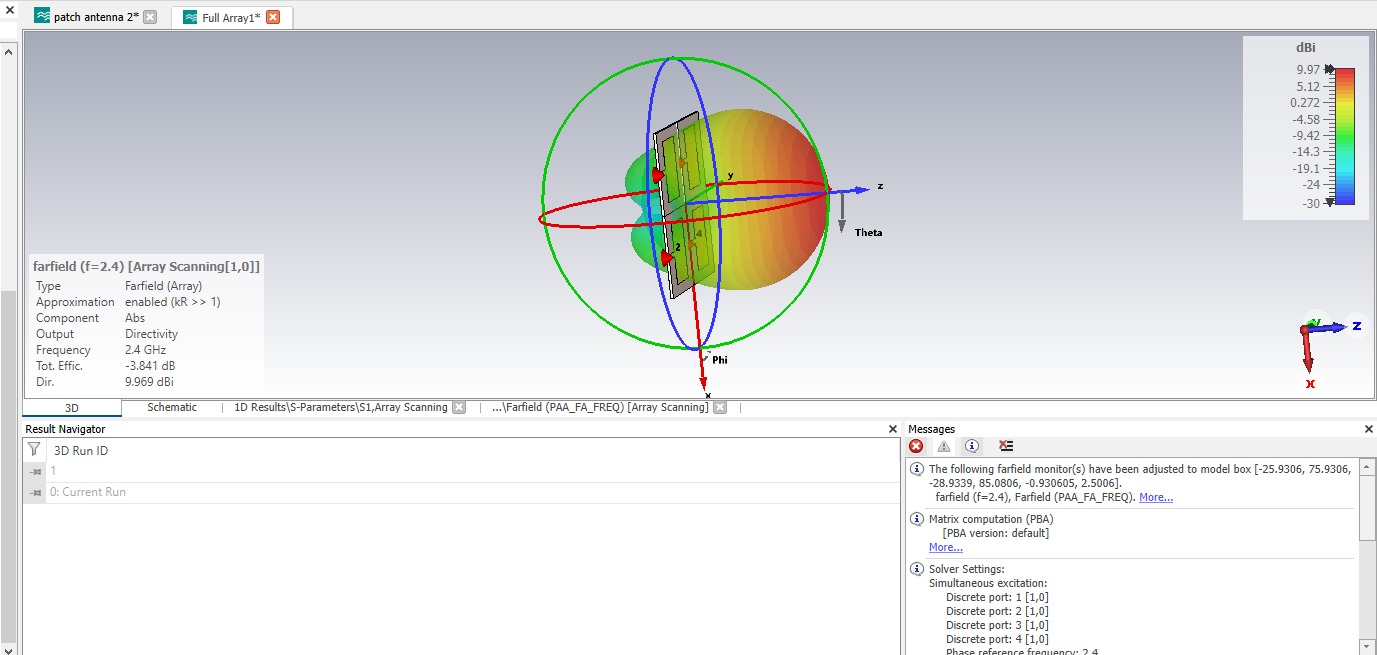1377x655 pixels.
Task: Select the 3D view tab
Action: pyautogui.click(x=72, y=408)
